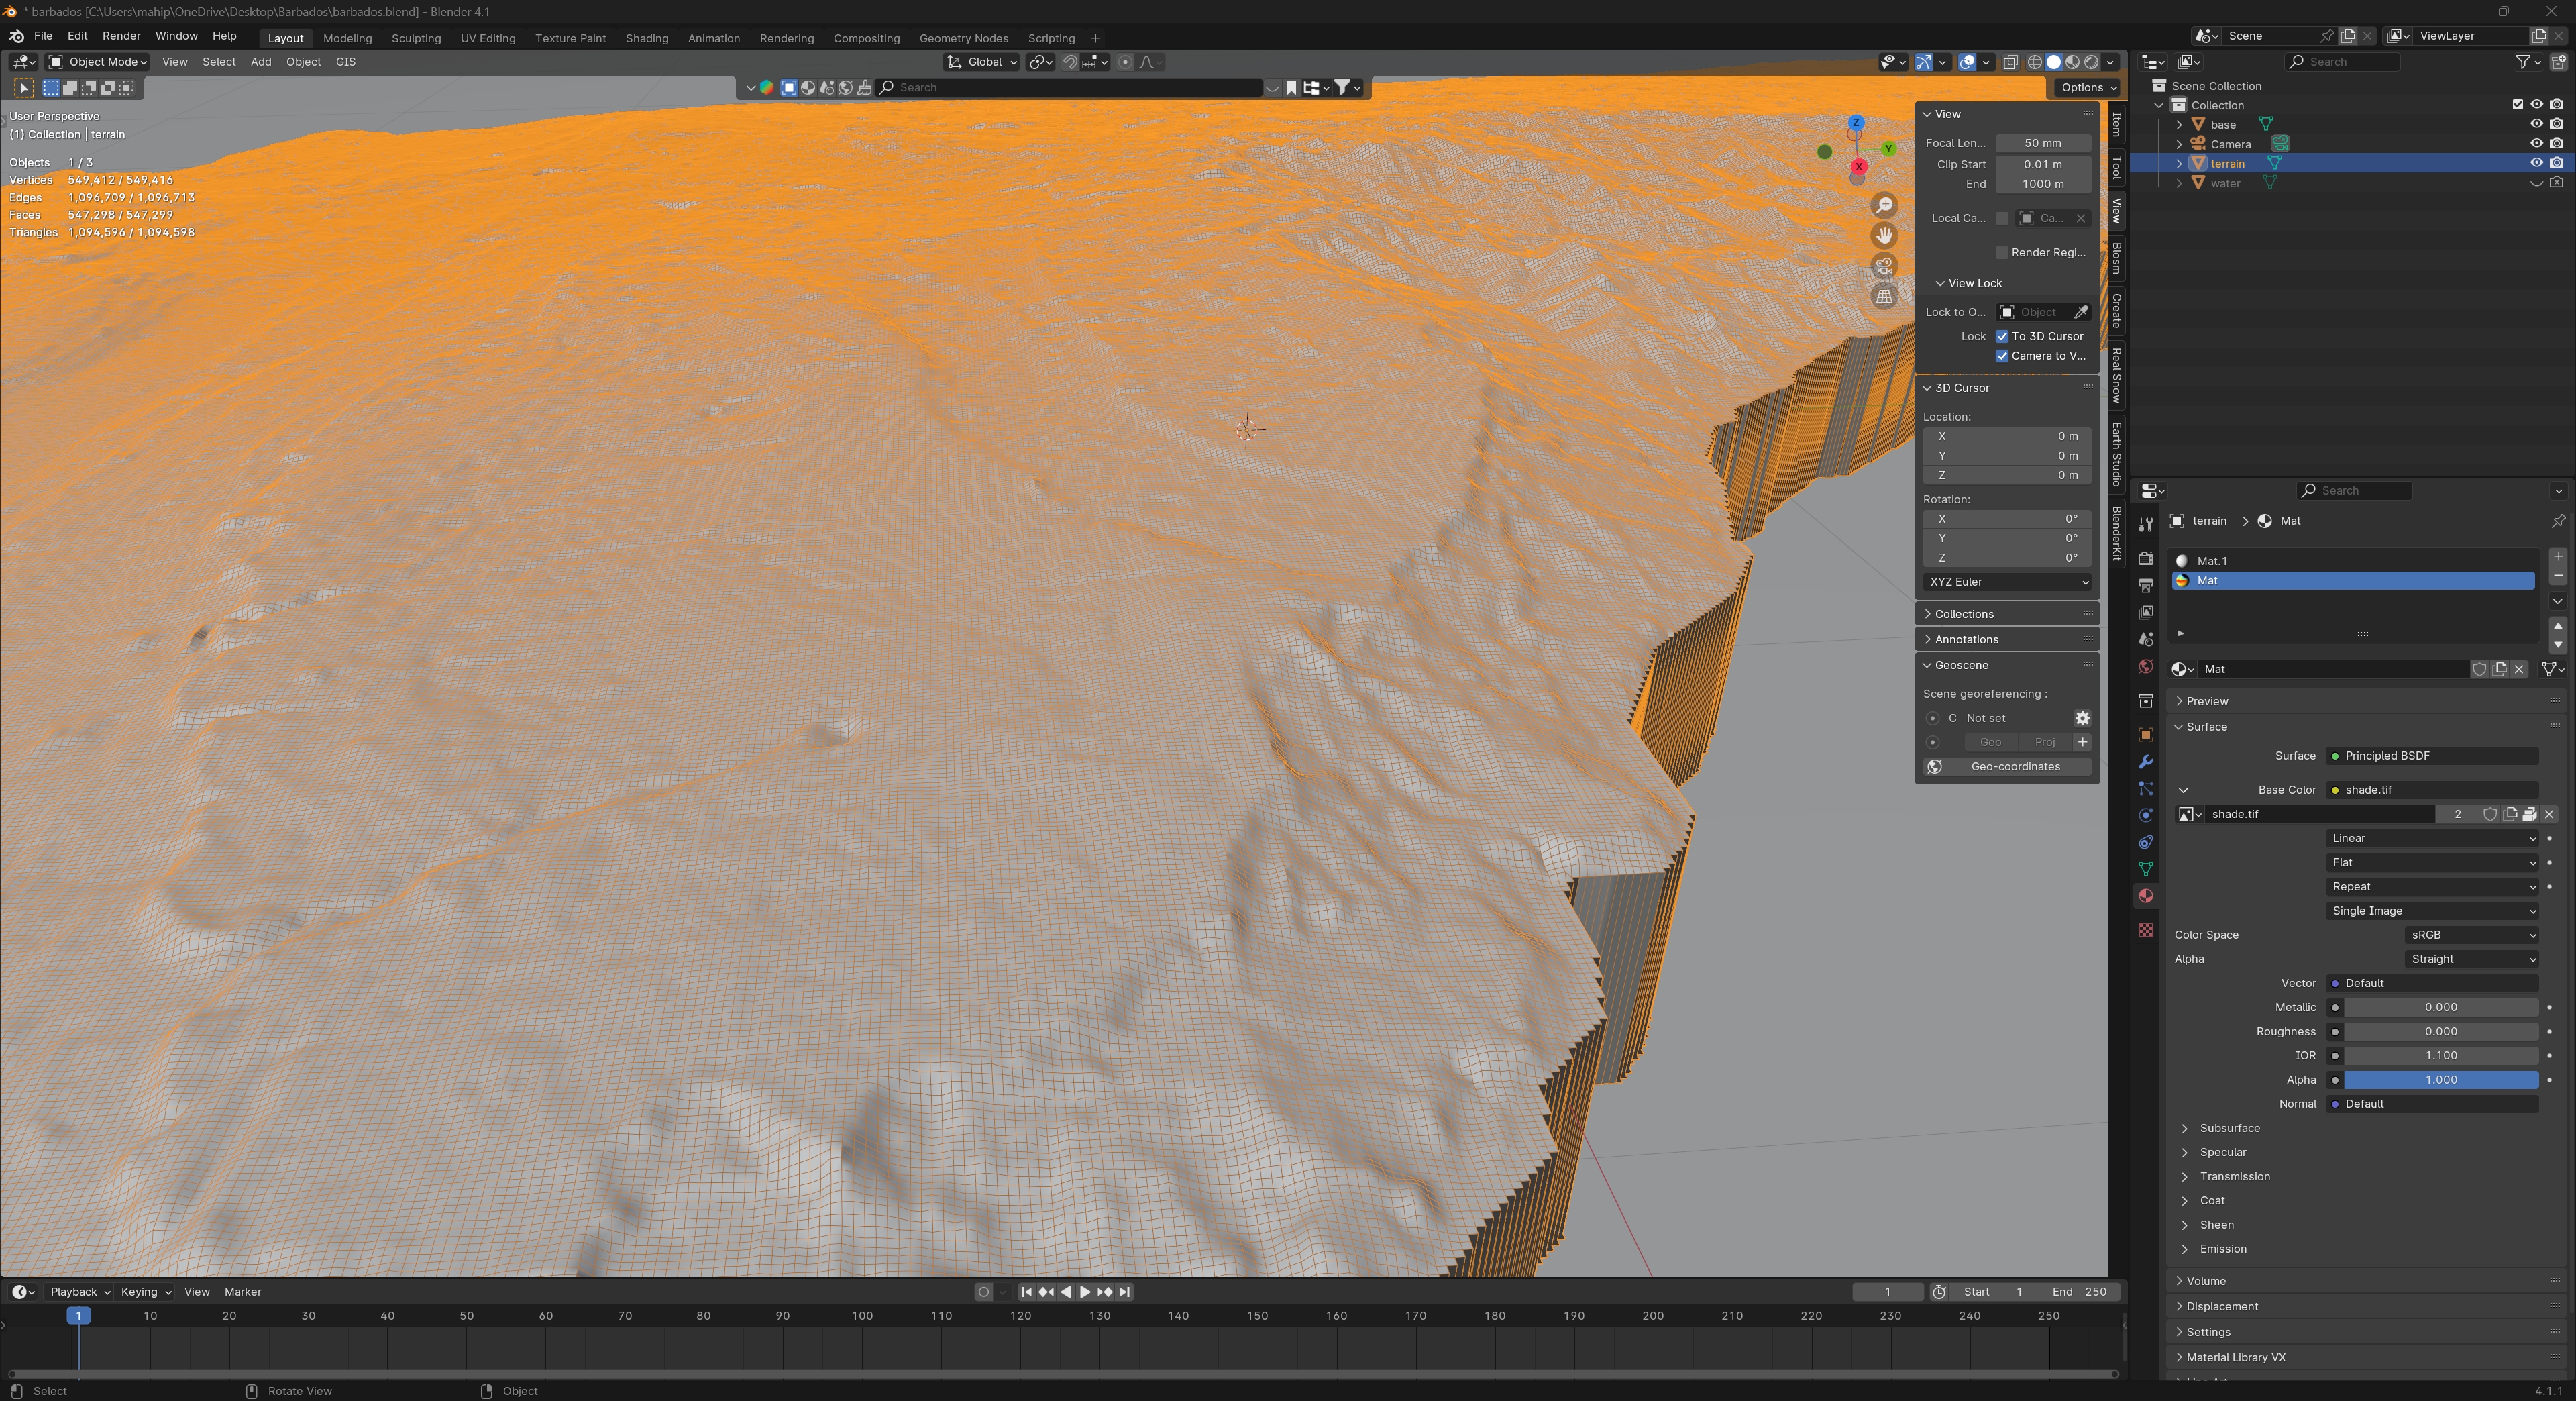Open the Object Mode dropdown

[99, 62]
